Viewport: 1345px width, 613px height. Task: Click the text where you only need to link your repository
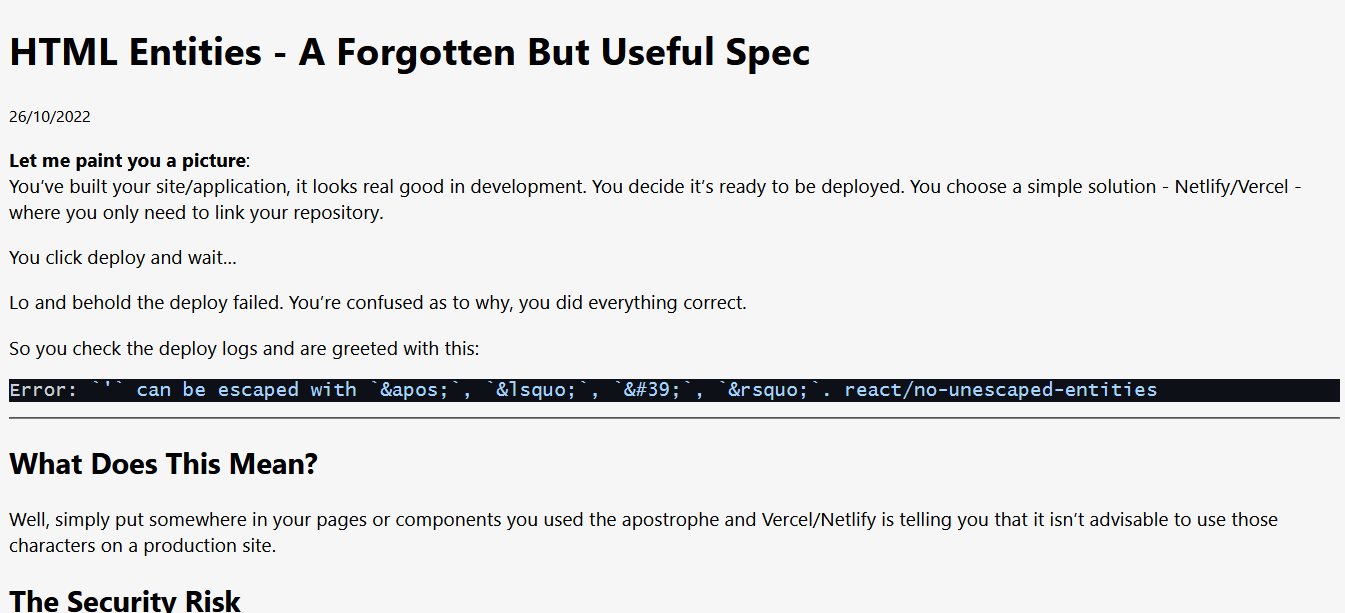196,213
